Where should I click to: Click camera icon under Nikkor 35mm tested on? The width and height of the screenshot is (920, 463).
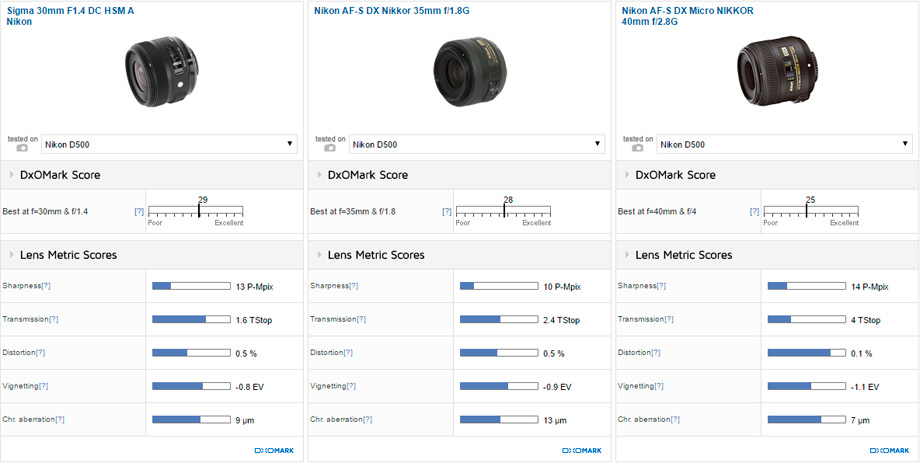coord(330,148)
